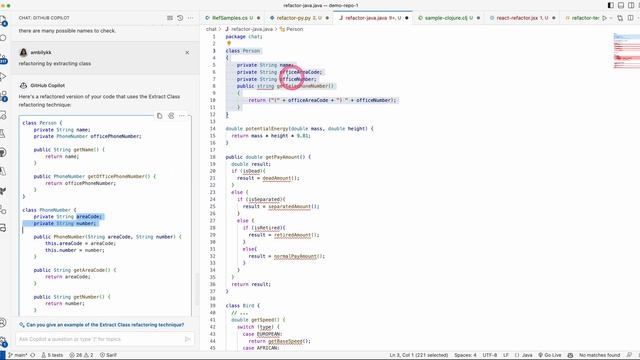Open the compare changes editor icon
This screenshot has width=640, height=360.
click(620, 18)
